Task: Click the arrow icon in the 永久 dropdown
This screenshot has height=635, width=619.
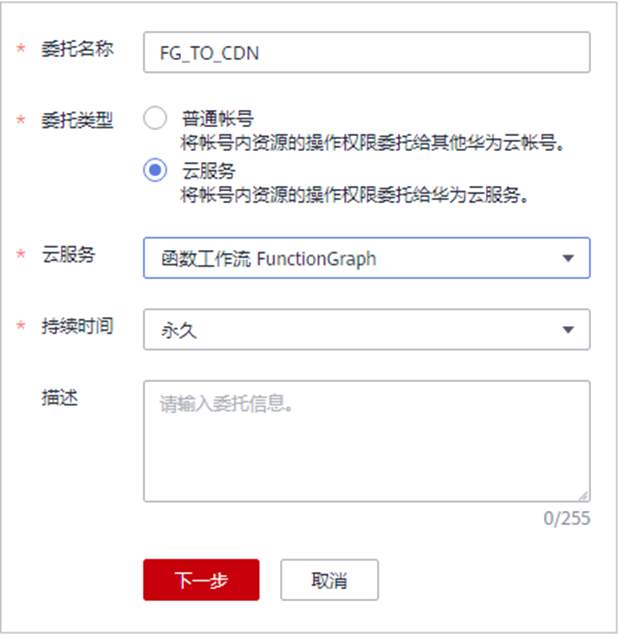Action: pos(568,329)
